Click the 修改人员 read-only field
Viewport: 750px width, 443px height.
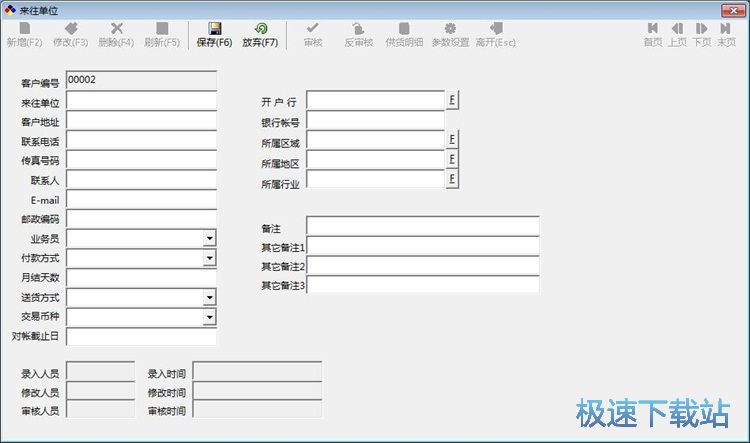click(100, 390)
